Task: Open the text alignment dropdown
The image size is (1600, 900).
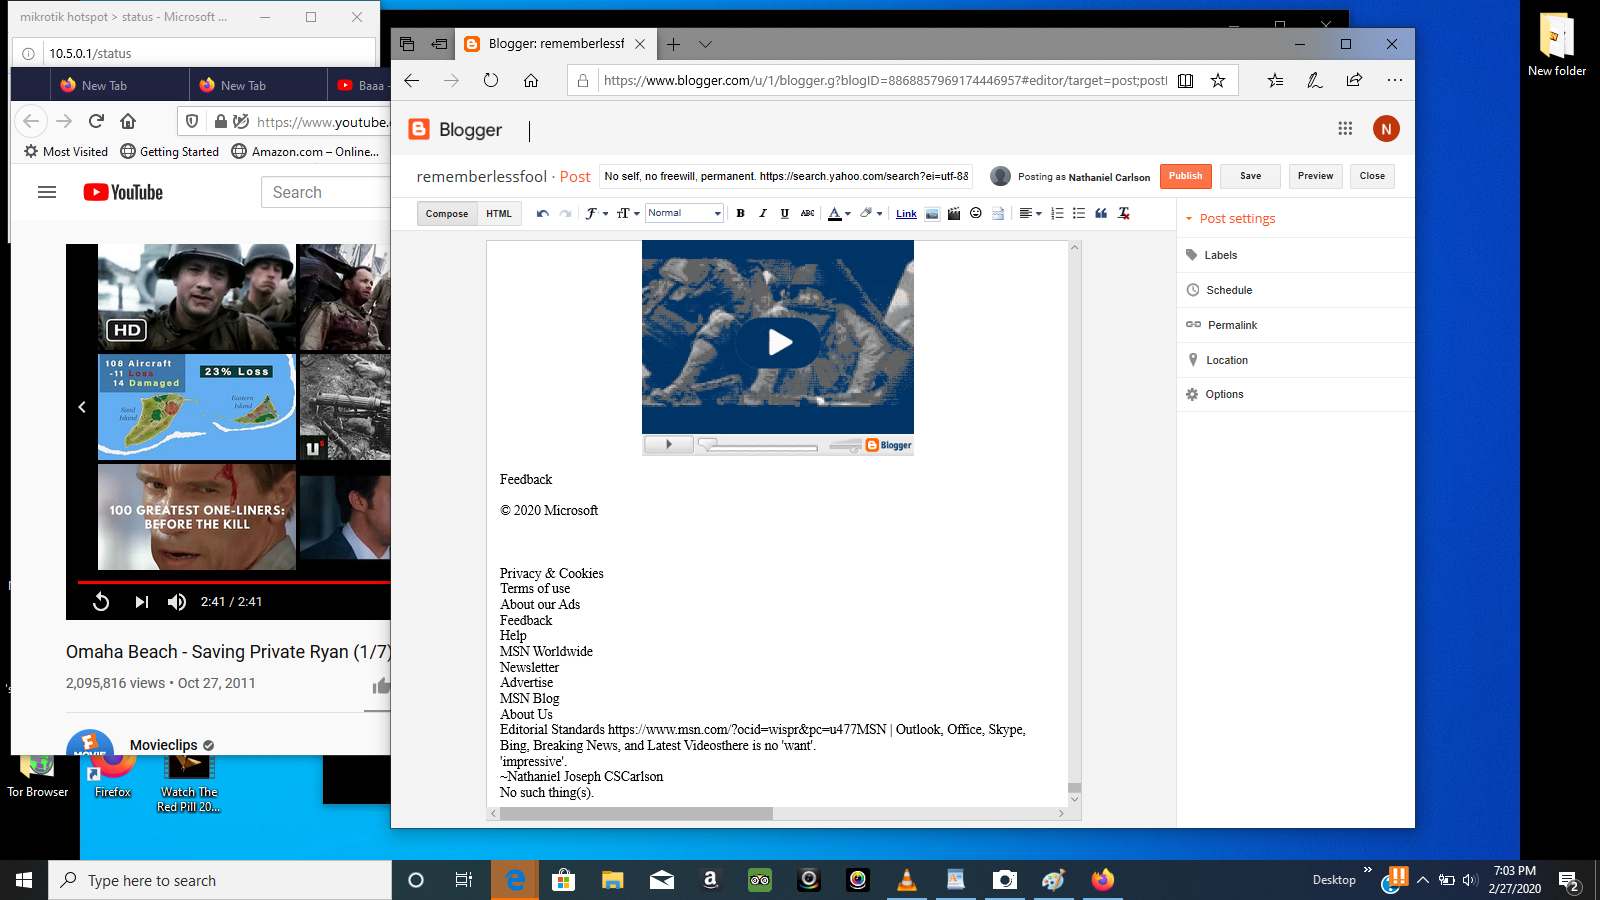Action: point(1030,213)
